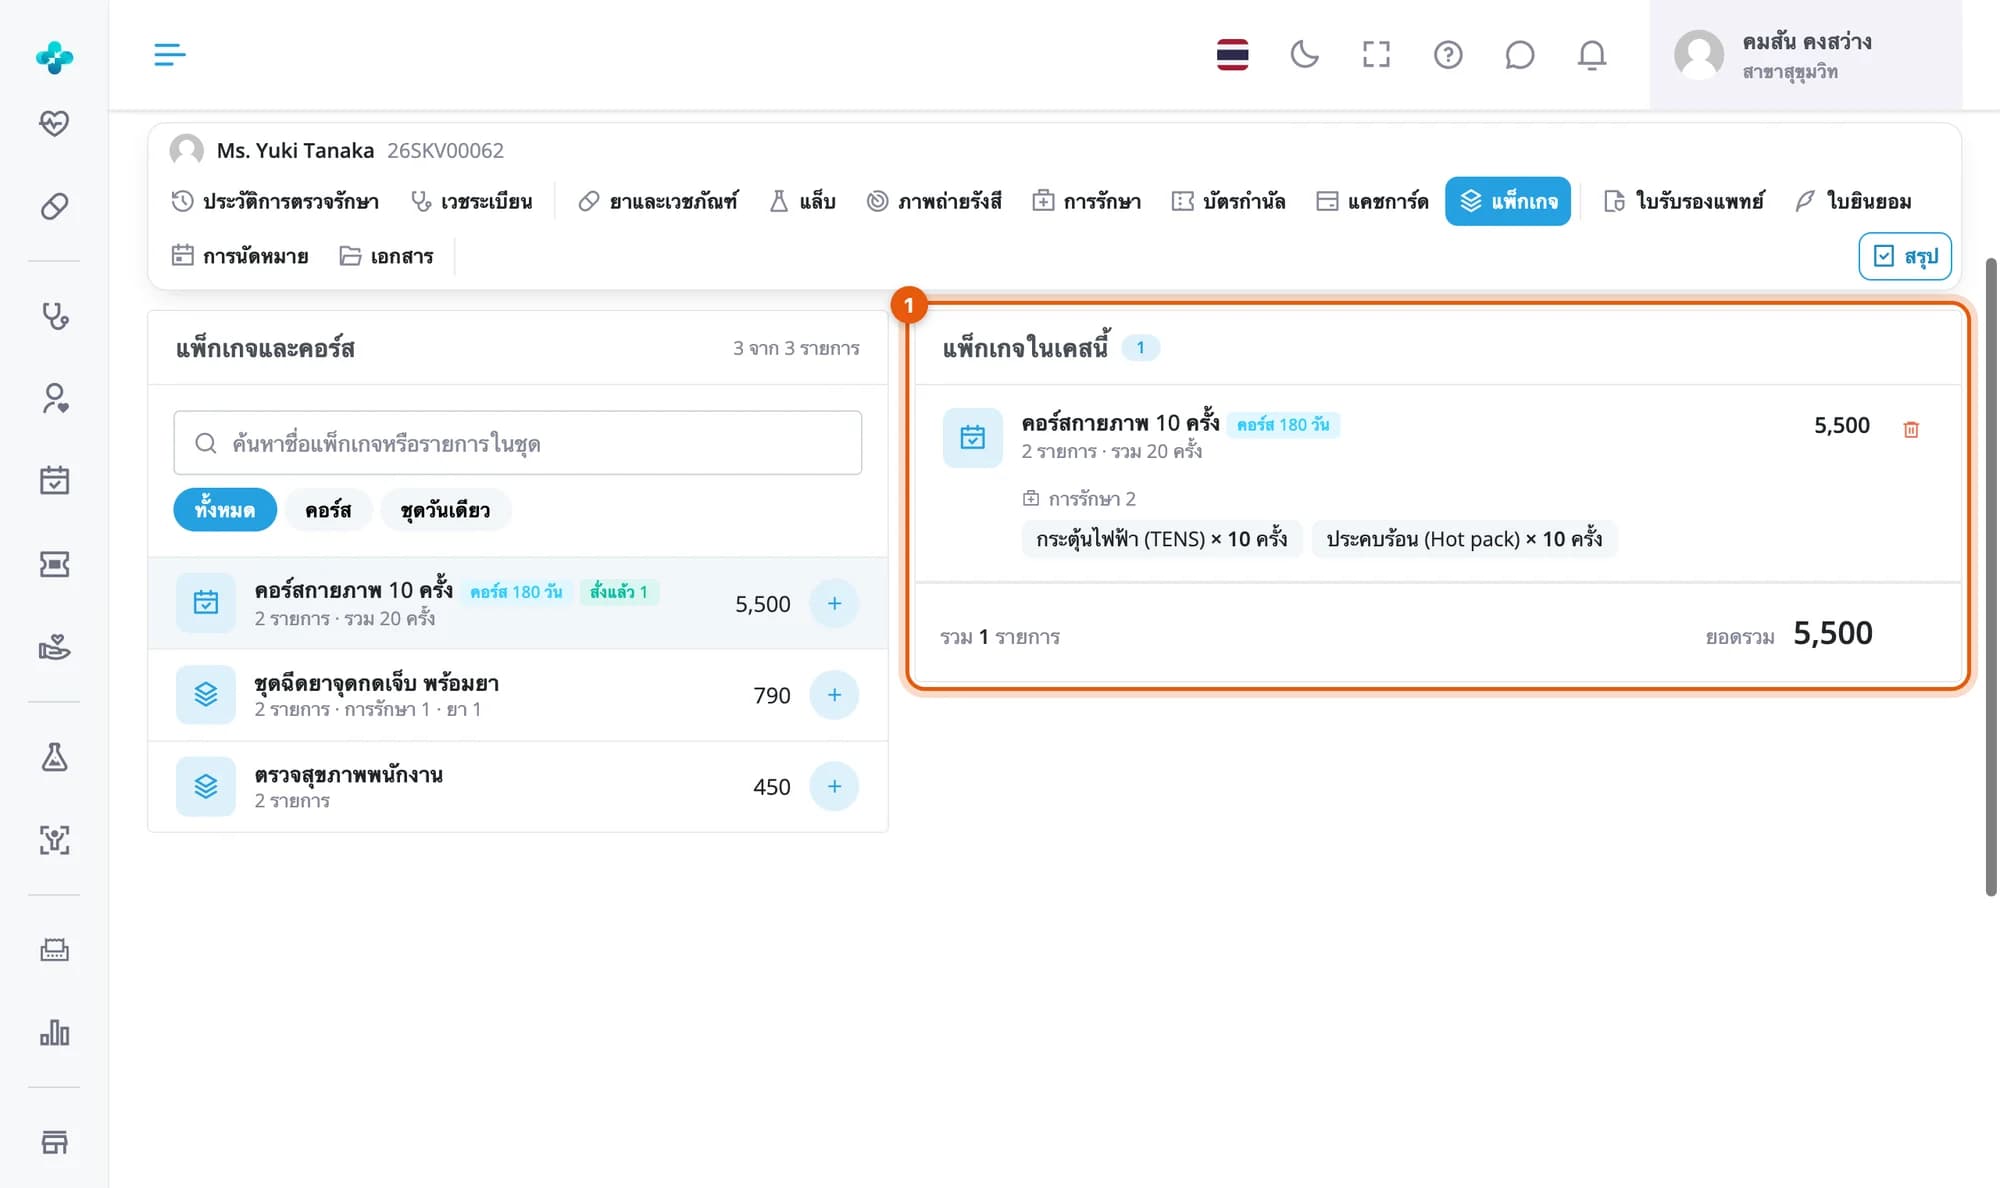Open the help question mark icon
This screenshot has height=1188, width=2000.
click(1448, 54)
